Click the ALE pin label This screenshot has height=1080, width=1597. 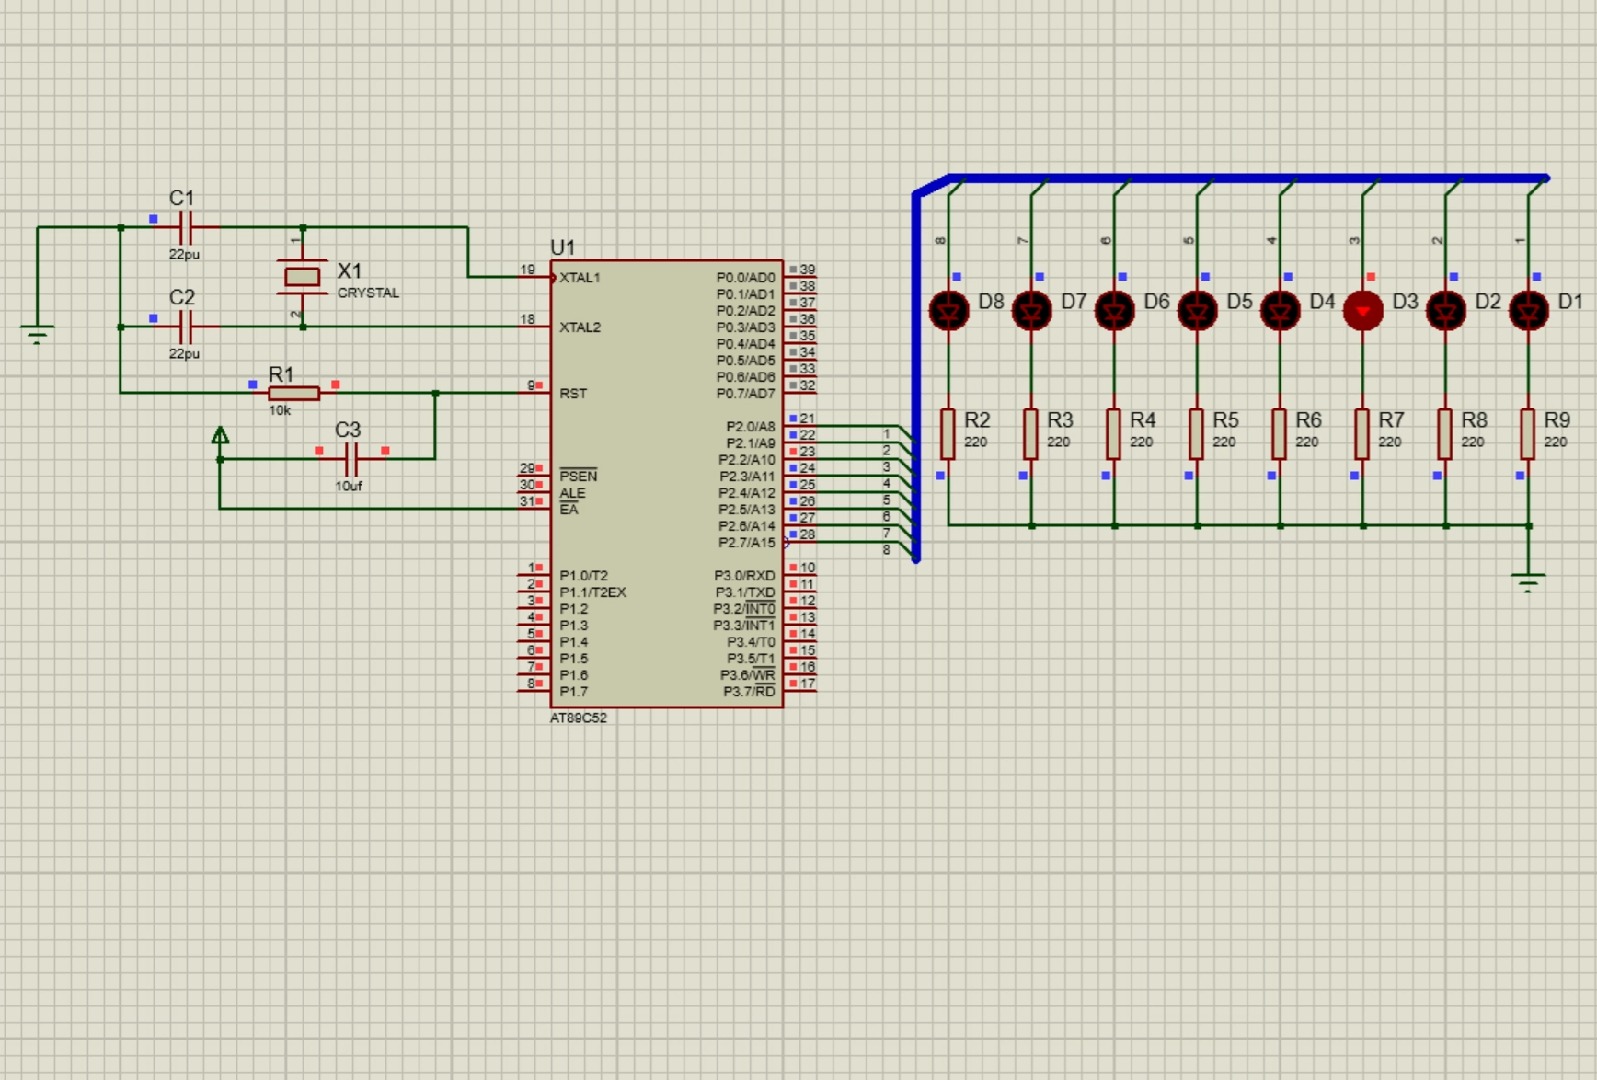tap(572, 493)
